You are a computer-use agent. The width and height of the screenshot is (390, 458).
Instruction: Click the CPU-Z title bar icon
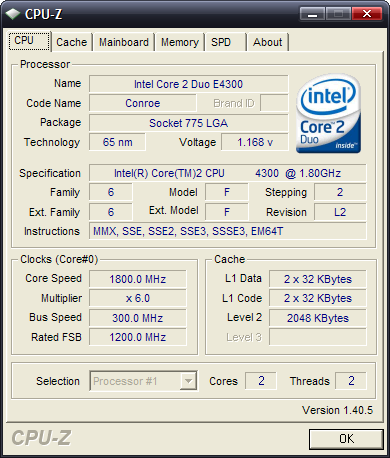(x=13, y=14)
